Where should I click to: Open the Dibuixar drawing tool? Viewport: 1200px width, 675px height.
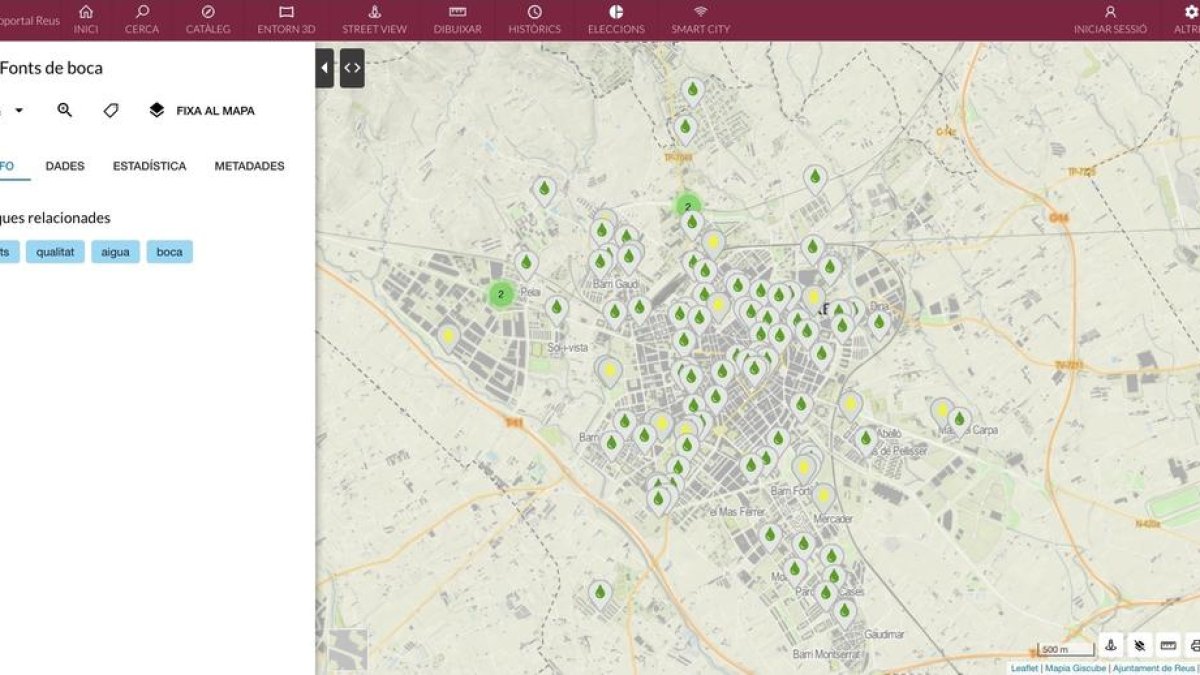click(457, 19)
